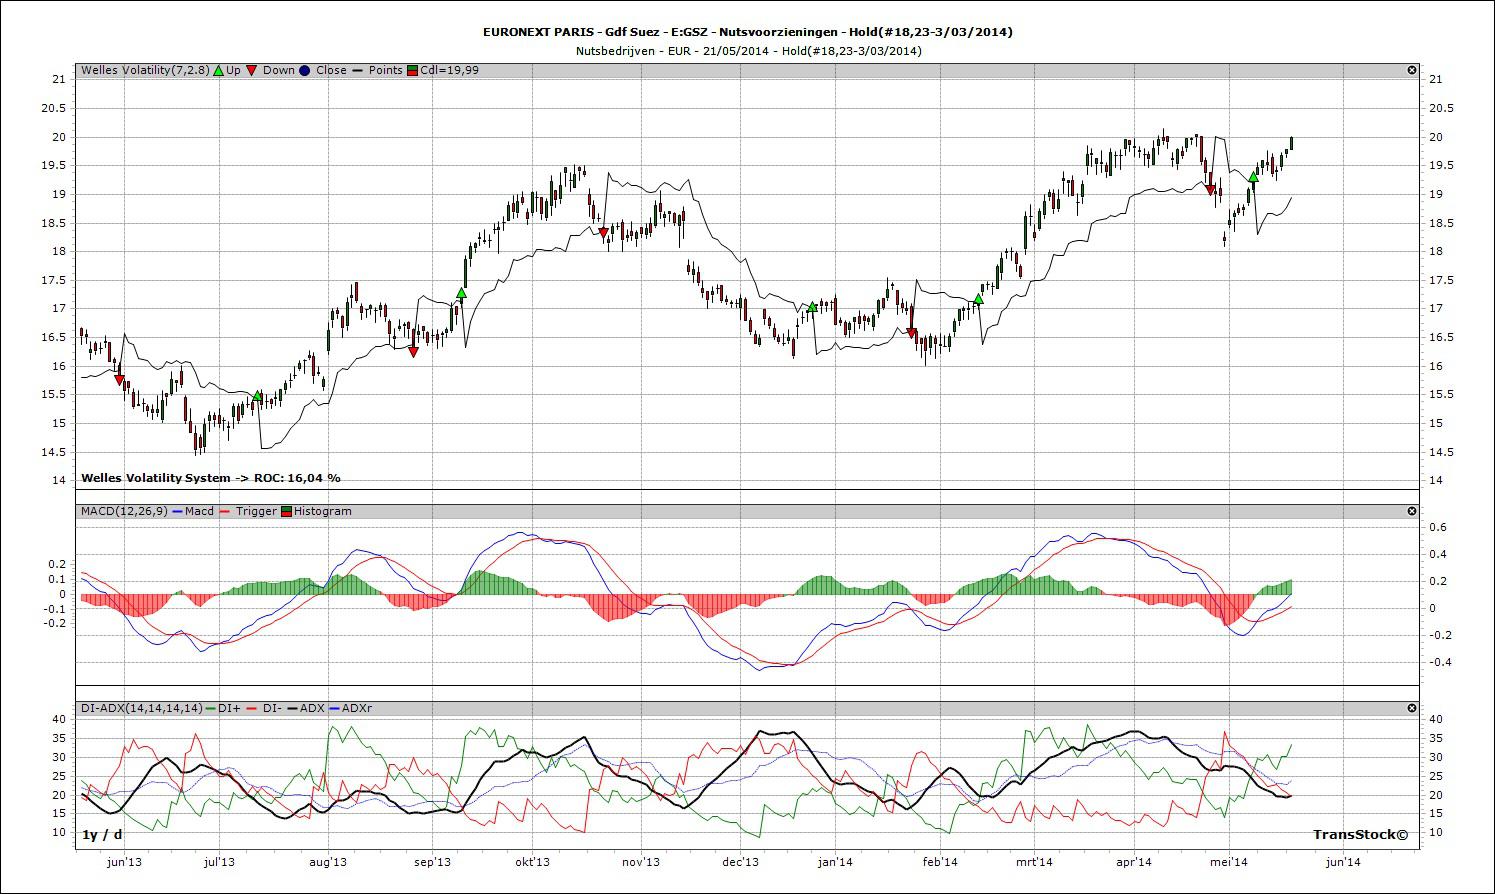Click the blue Close circle legend icon
The width and height of the screenshot is (1495, 894).
pyautogui.click(x=305, y=71)
